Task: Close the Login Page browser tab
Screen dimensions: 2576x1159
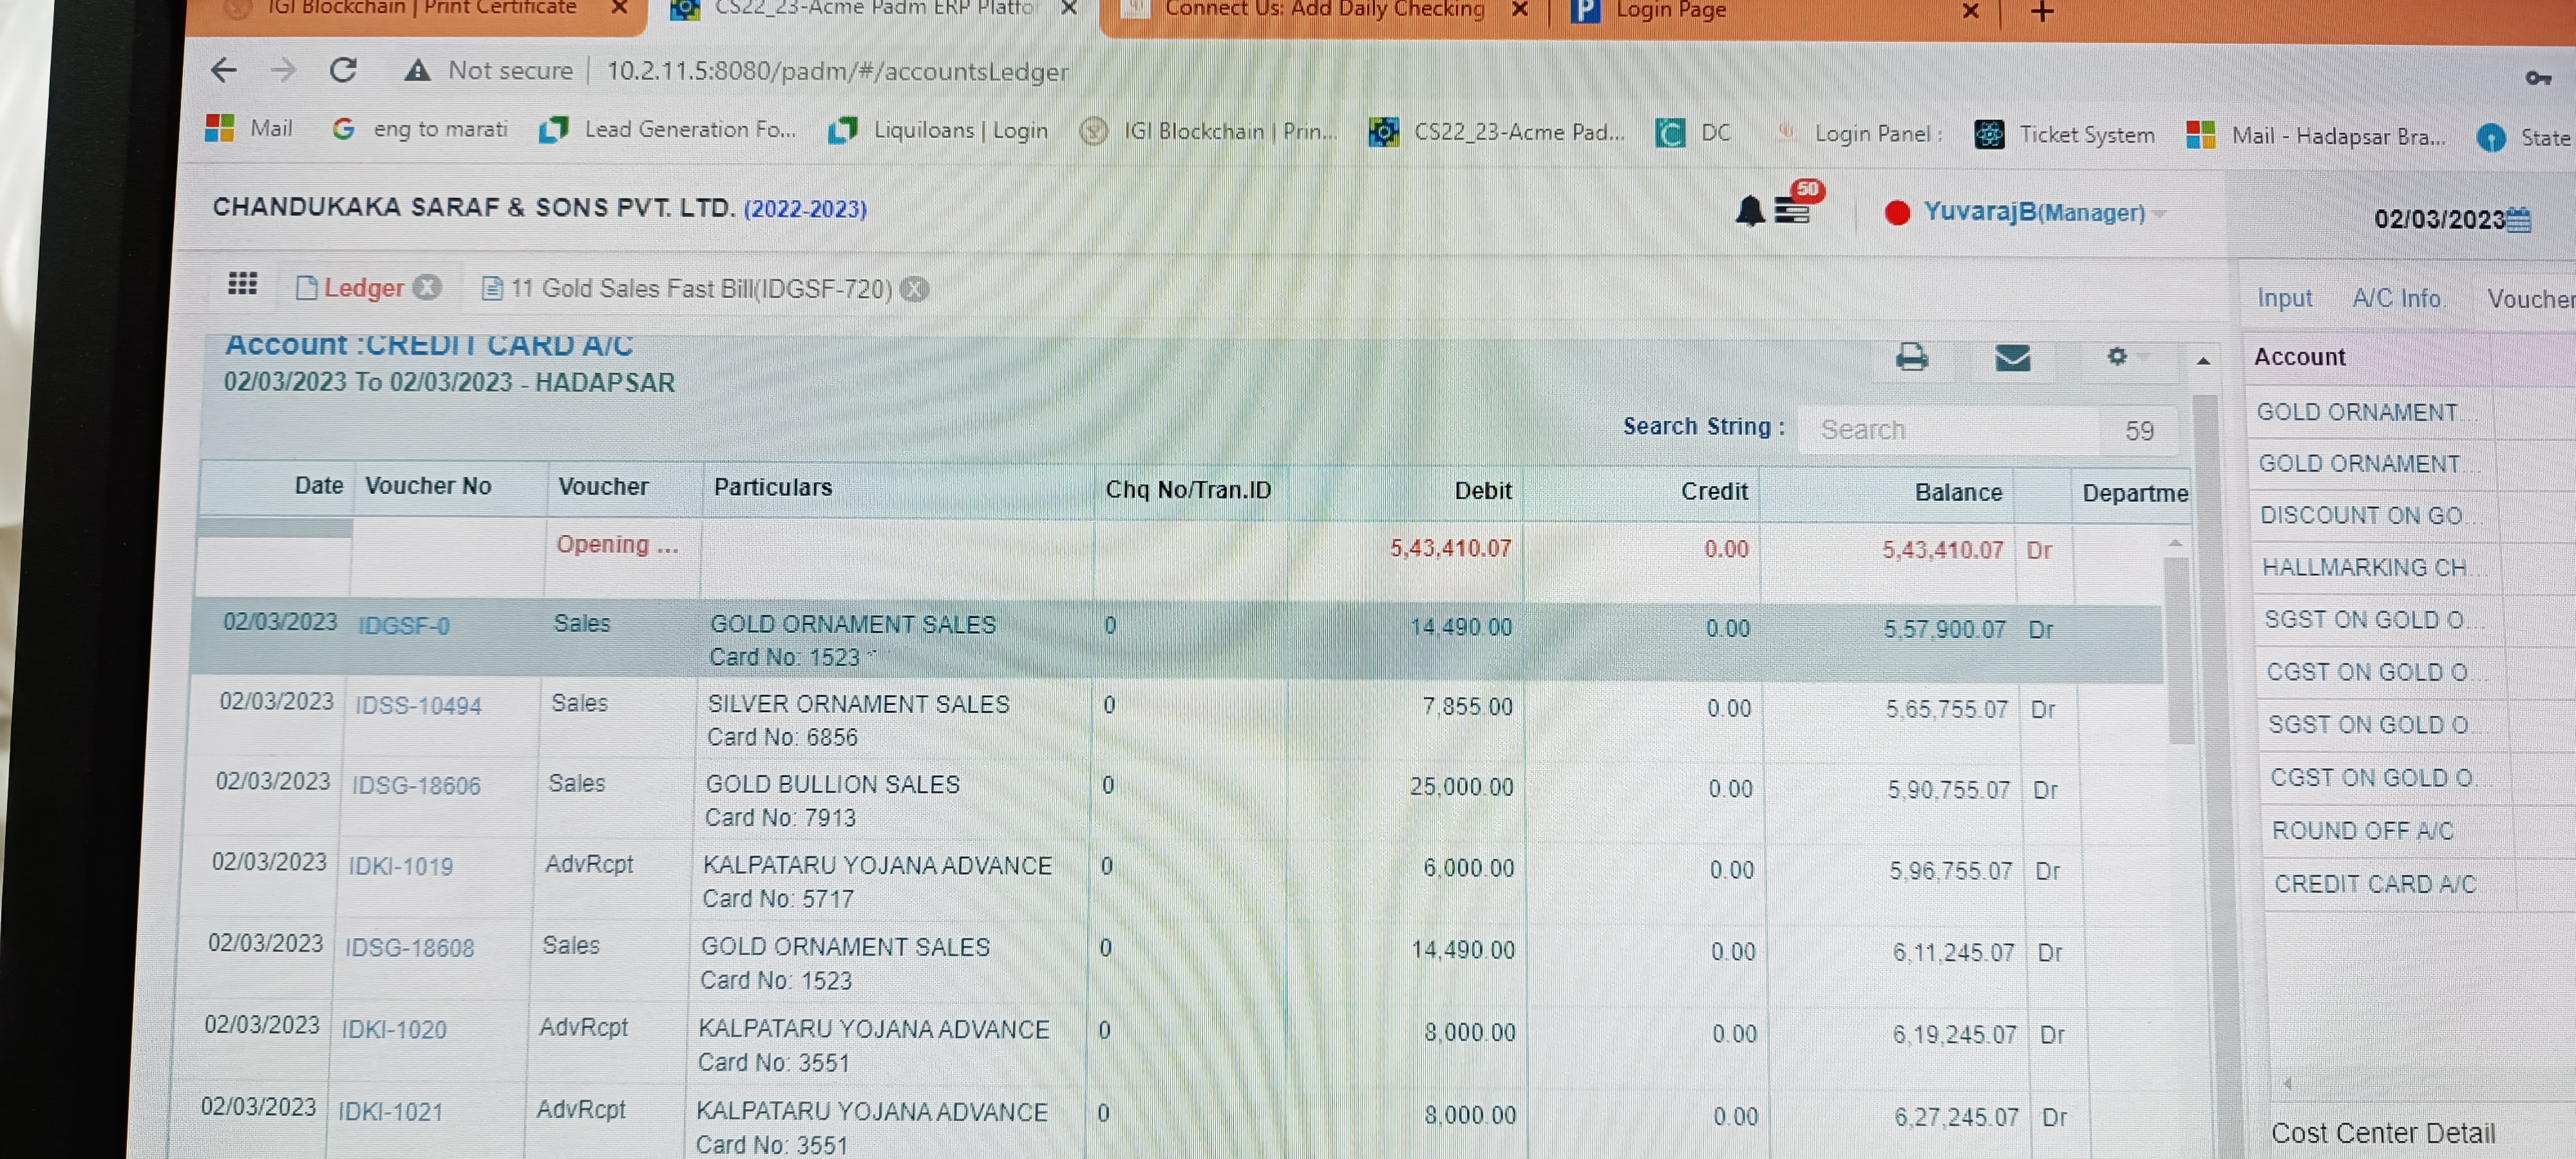Action: point(1970,11)
